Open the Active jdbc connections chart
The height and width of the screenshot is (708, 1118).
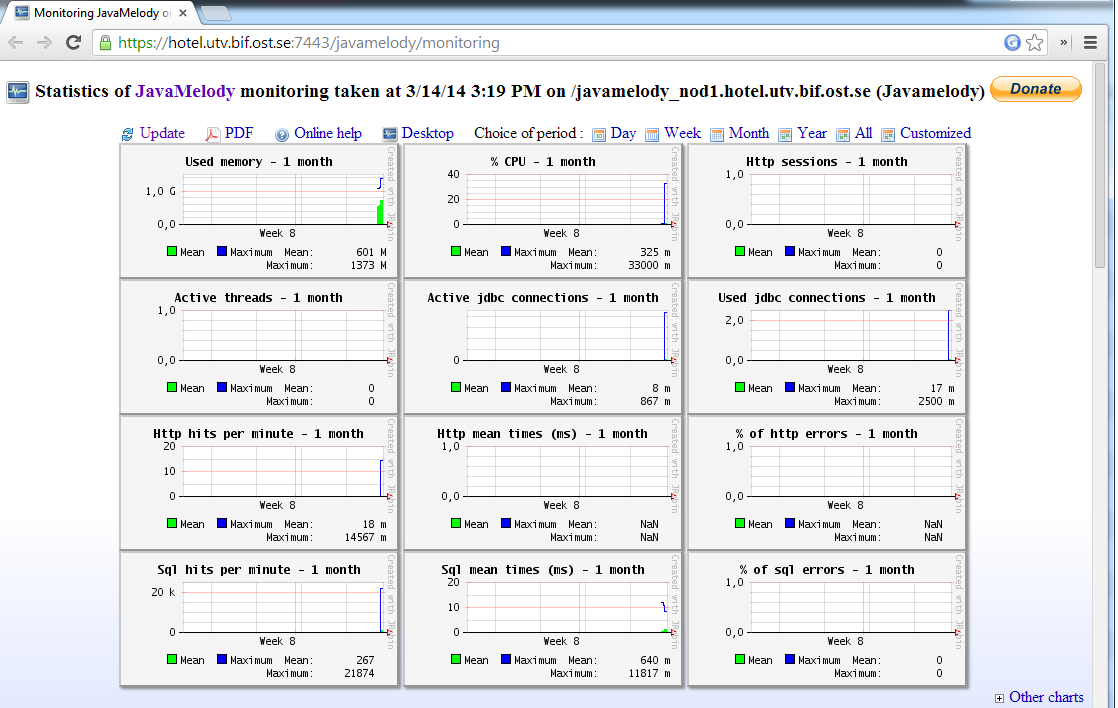(x=543, y=347)
